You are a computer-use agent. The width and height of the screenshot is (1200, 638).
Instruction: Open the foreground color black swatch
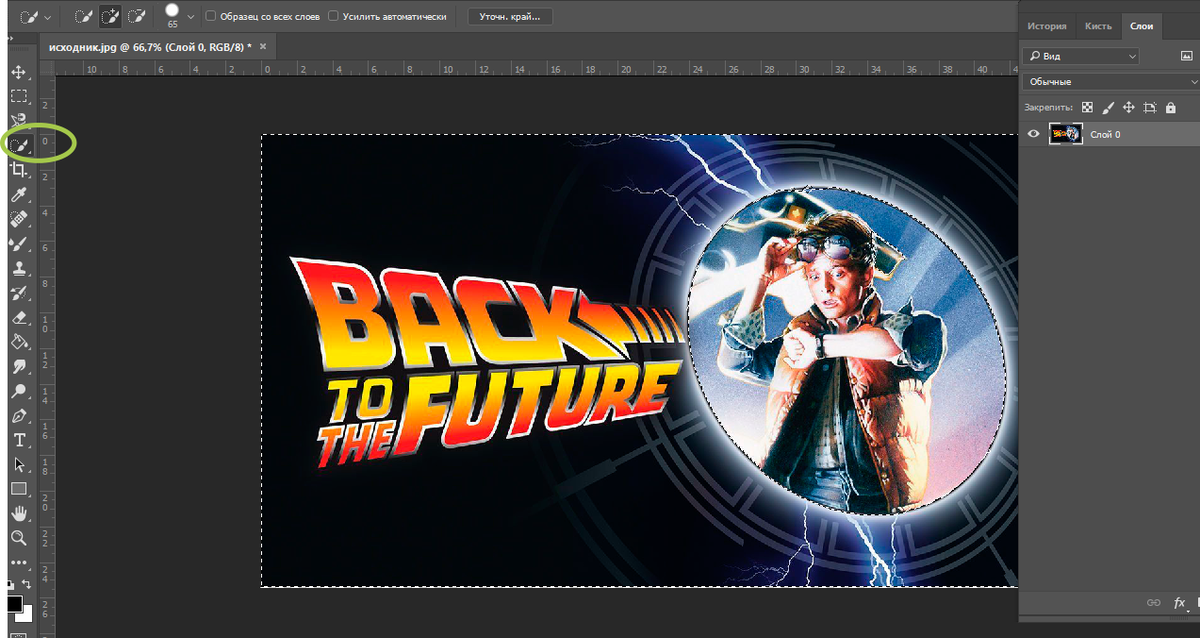[14, 603]
